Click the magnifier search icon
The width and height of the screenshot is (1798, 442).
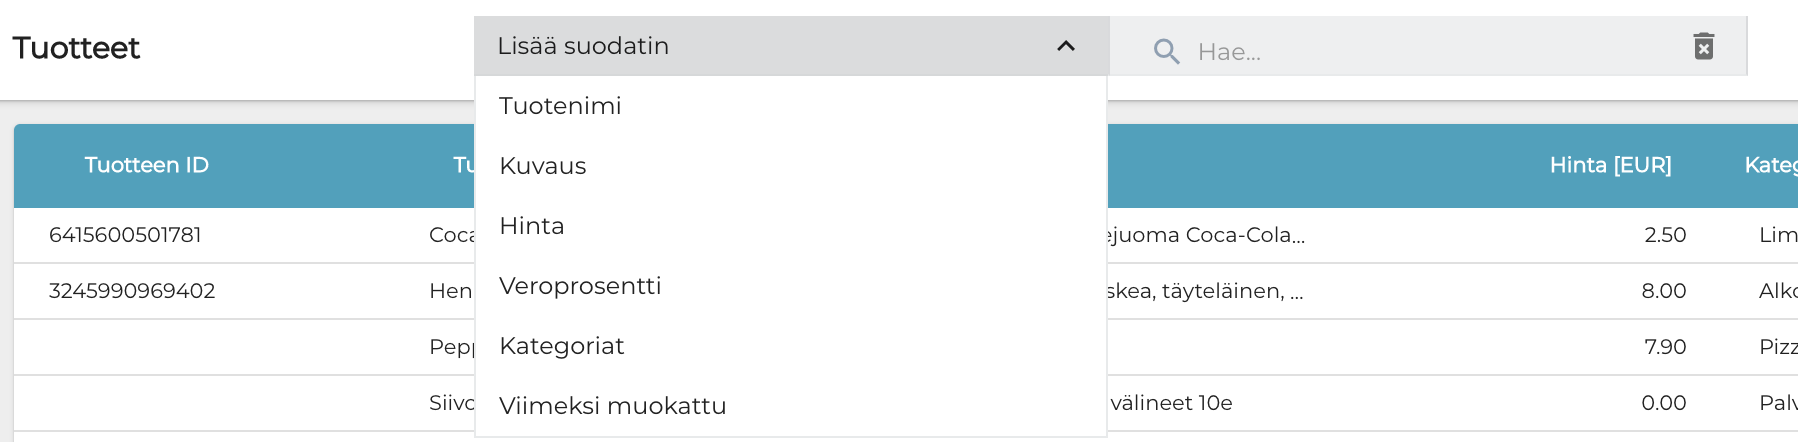[x=1166, y=51]
